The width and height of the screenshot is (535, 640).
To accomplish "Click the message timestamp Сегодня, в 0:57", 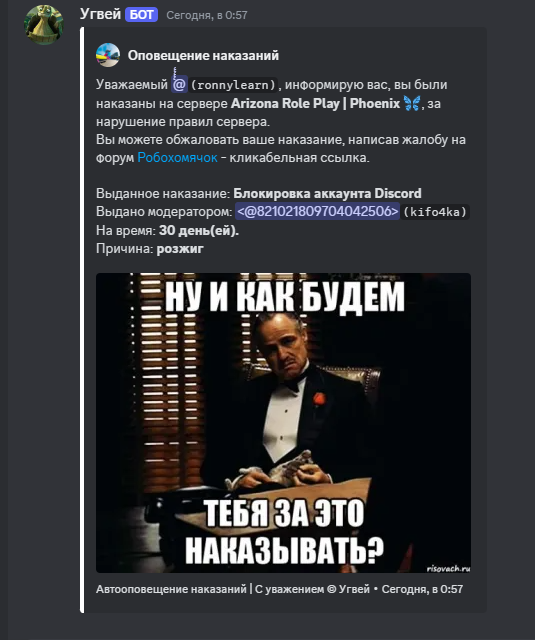I will [x=207, y=15].
